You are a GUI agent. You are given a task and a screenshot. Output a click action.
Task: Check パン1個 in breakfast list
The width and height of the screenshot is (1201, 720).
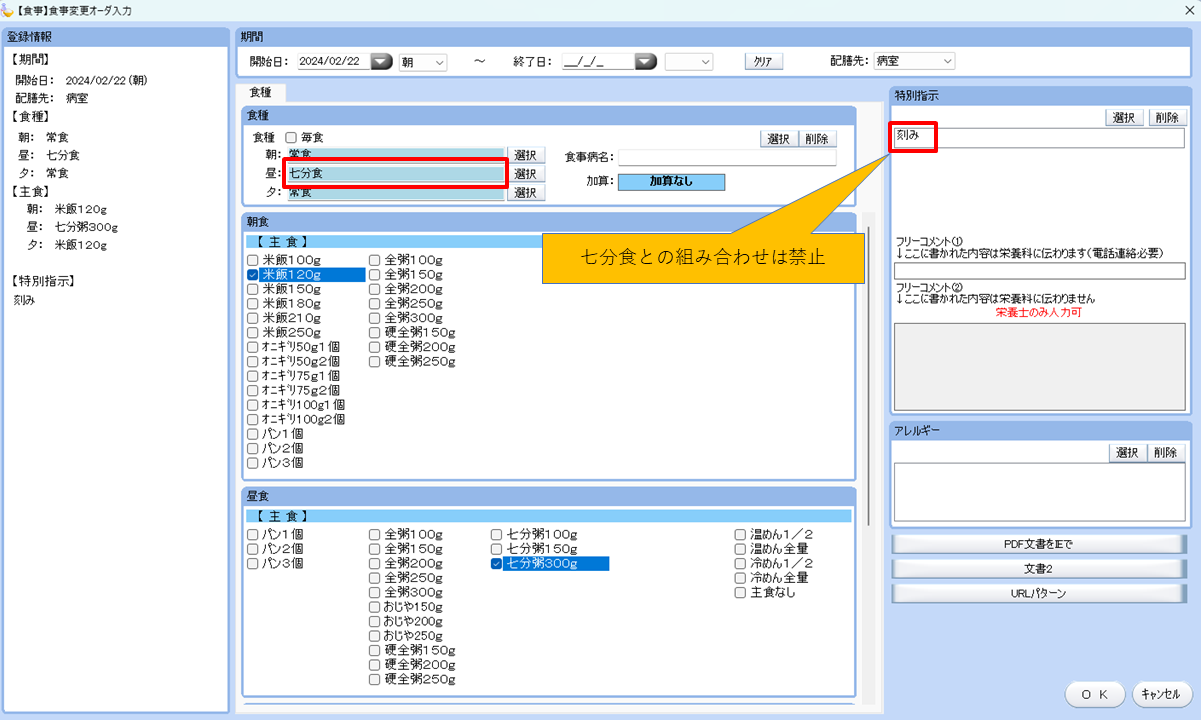253,434
